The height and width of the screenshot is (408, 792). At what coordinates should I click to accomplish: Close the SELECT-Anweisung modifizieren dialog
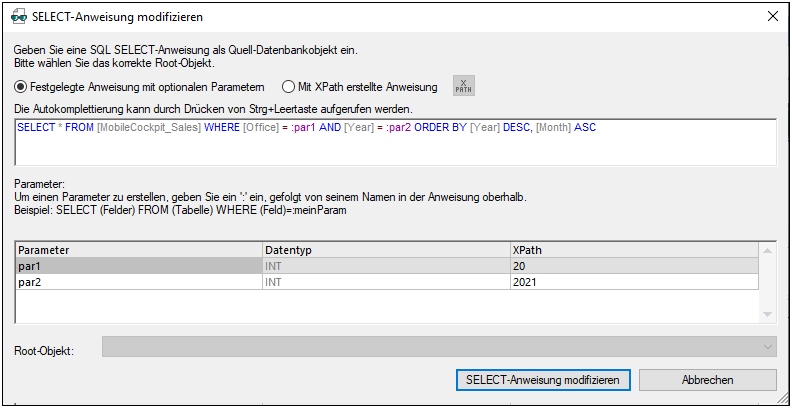point(771,17)
